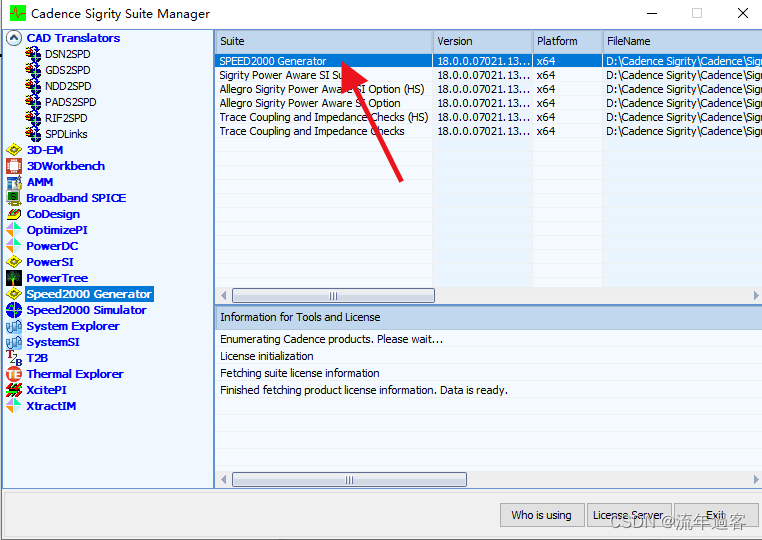
Task: Select DSN2SPD in the sidebar
Action: pyautogui.click(x=68, y=54)
